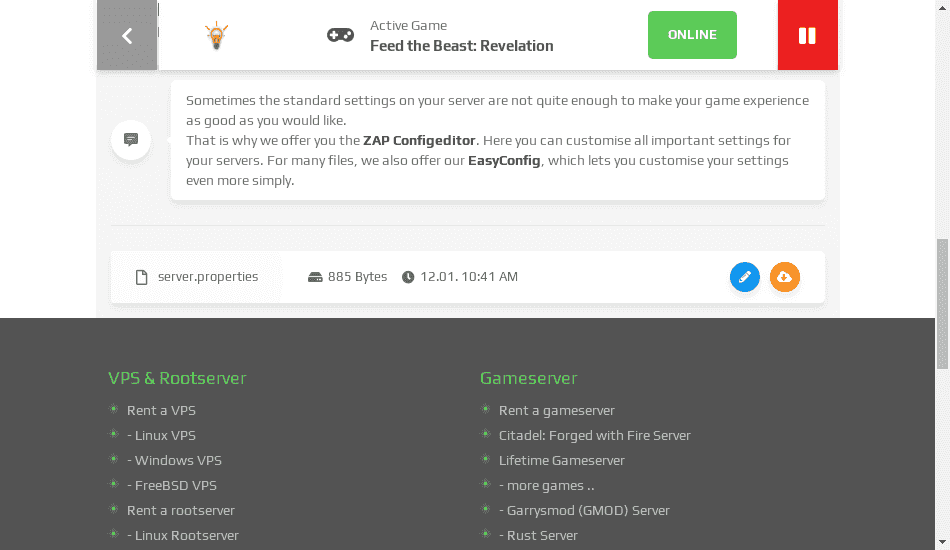This screenshot has width=950, height=550.
Task: Click the lightbulb icon in header
Action: [x=216, y=36]
